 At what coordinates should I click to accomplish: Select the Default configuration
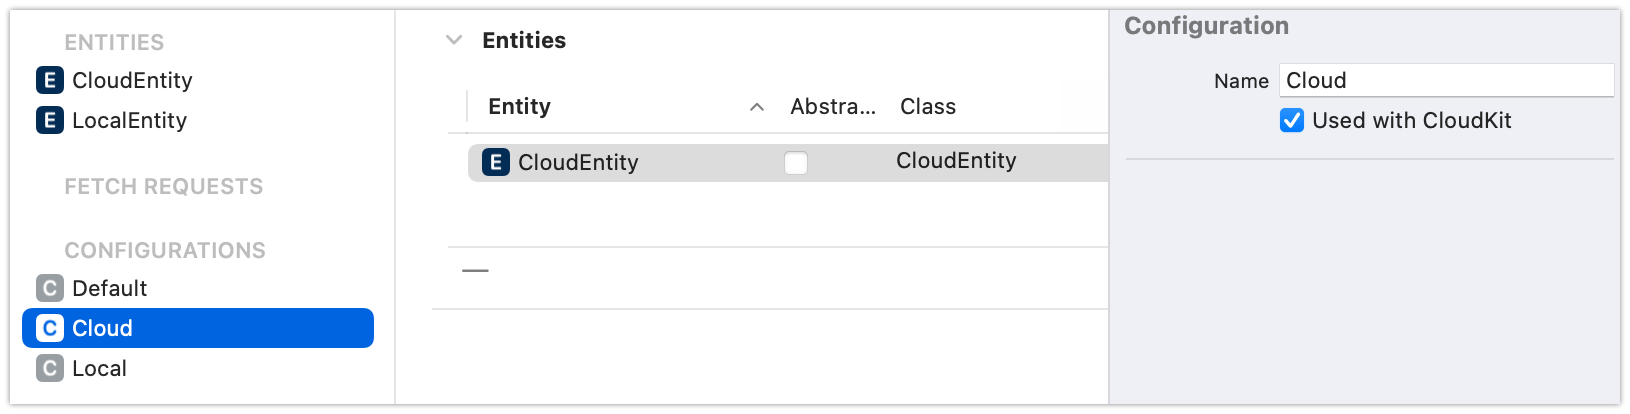[110, 288]
